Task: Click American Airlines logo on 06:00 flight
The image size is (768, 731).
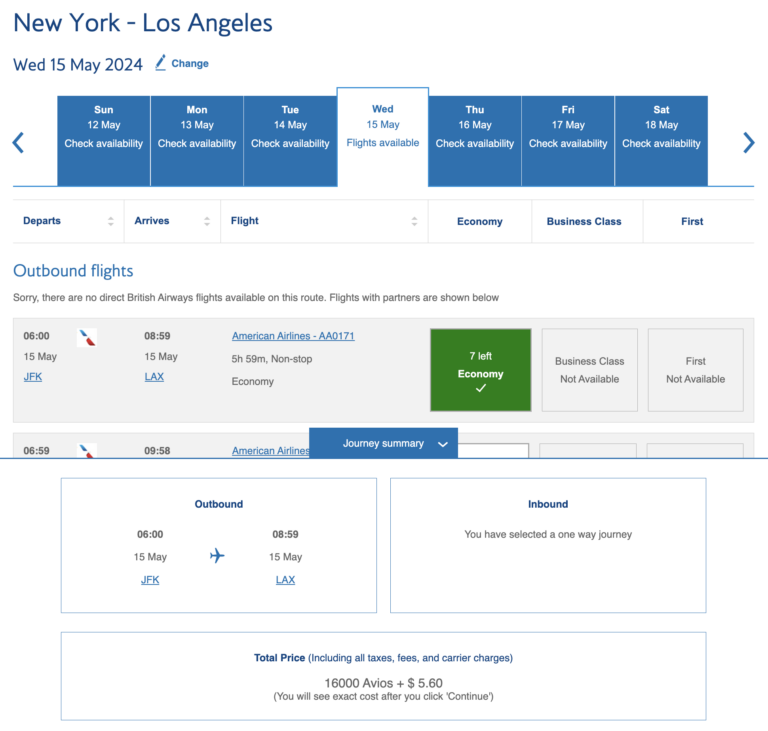Action: tap(87, 338)
